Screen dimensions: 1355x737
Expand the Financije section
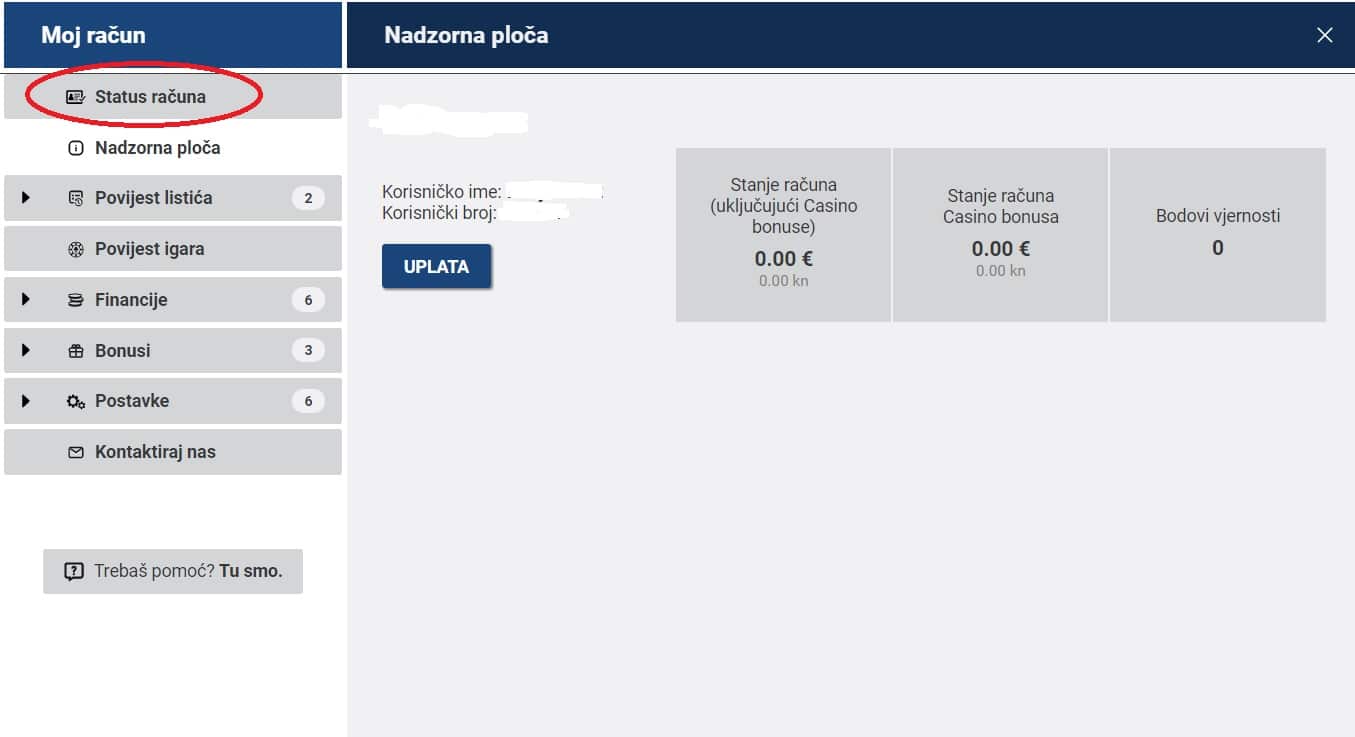(24, 299)
